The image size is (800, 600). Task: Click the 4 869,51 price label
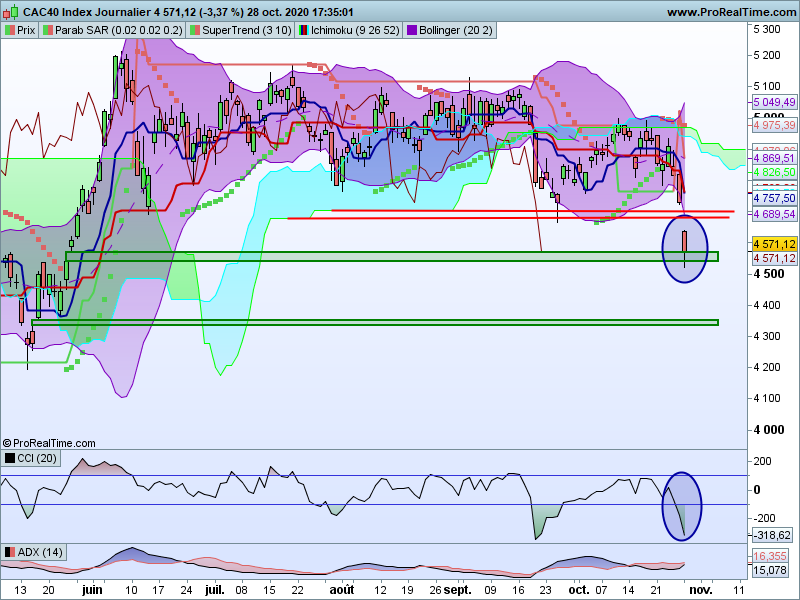(774, 158)
